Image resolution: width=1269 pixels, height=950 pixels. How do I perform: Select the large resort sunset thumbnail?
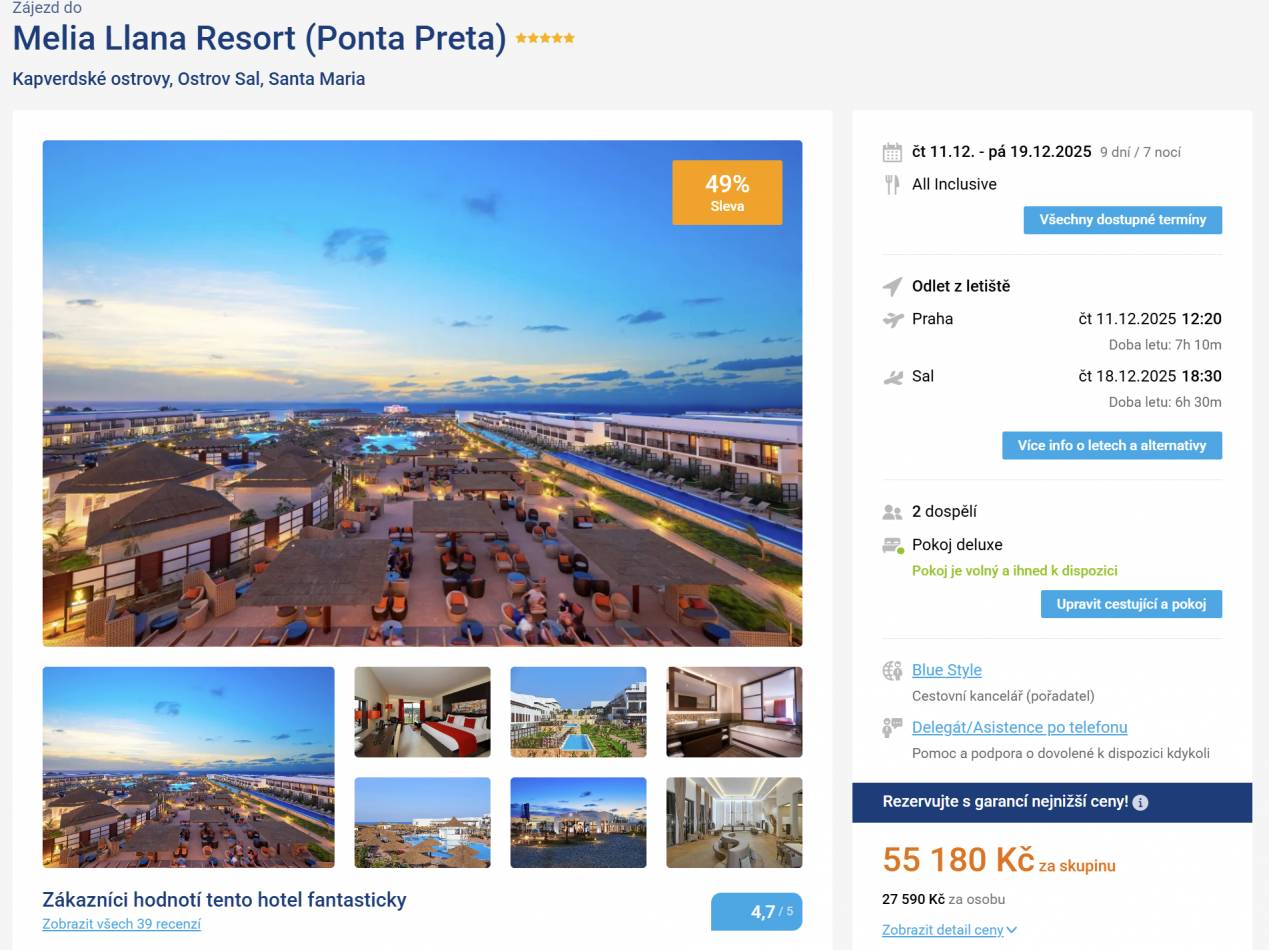click(188, 767)
